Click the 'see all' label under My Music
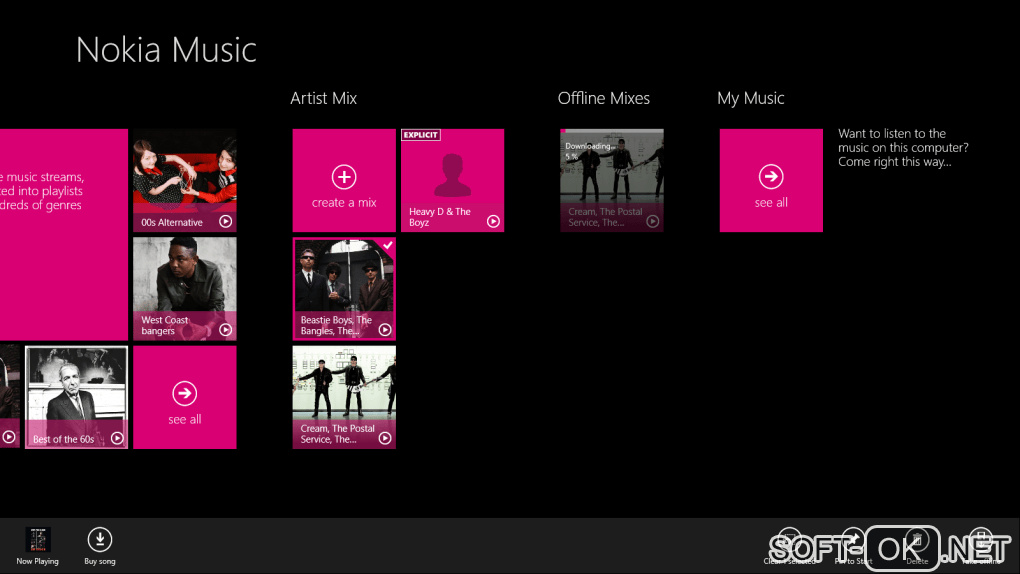The width and height of the screenshot is (1020, 574). pos(771,202)
